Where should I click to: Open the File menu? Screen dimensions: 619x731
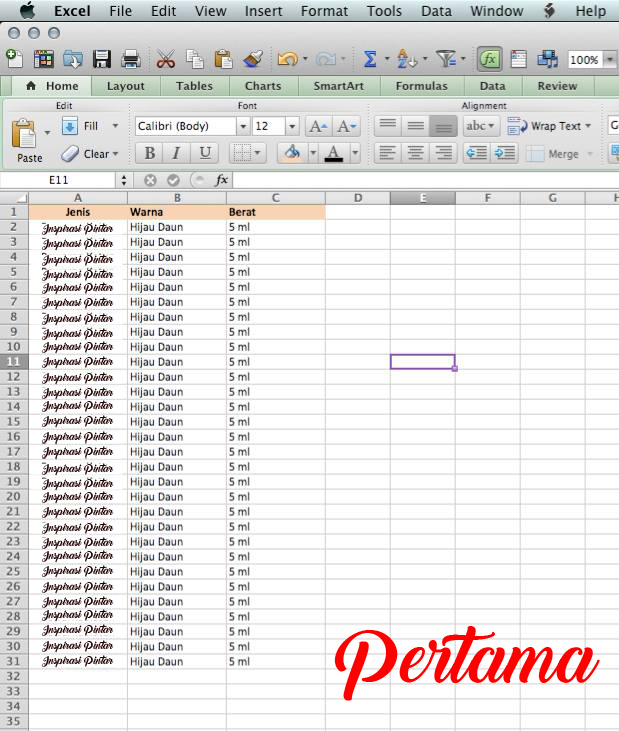point(120,11)
